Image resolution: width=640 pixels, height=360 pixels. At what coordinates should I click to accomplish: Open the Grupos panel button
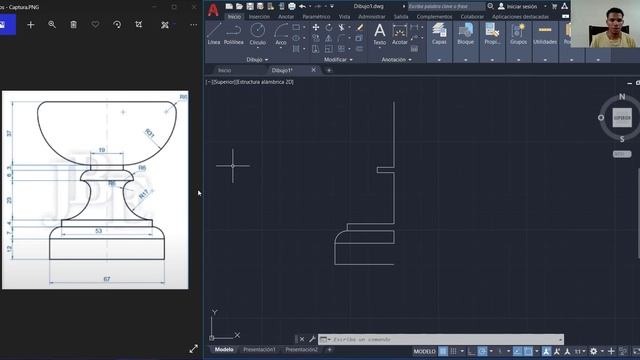click(x=518, y=33)
